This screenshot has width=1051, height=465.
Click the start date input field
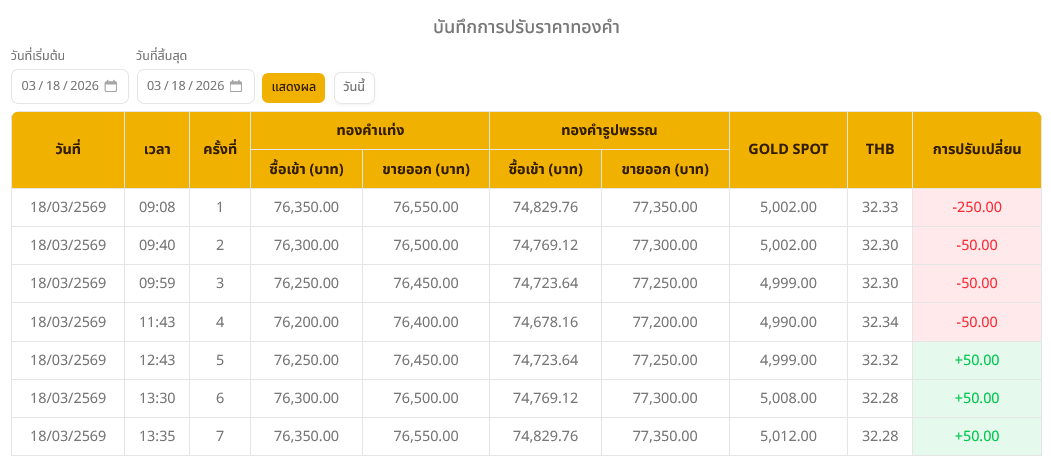pyautogui.click(x=60, y=87)
